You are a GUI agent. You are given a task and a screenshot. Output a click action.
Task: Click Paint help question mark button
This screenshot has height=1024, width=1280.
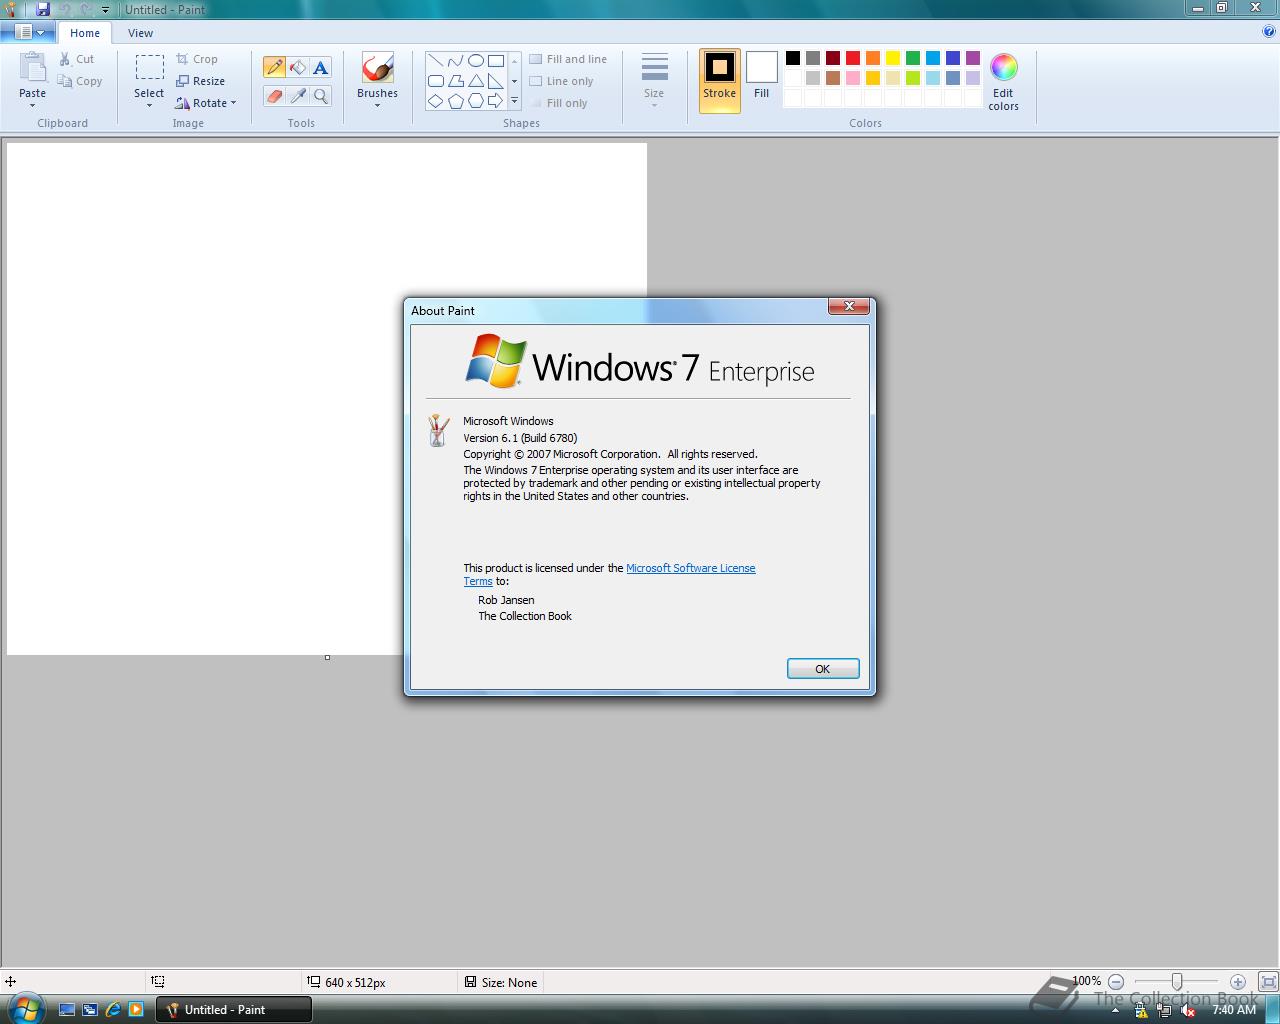click(1269, 32)
